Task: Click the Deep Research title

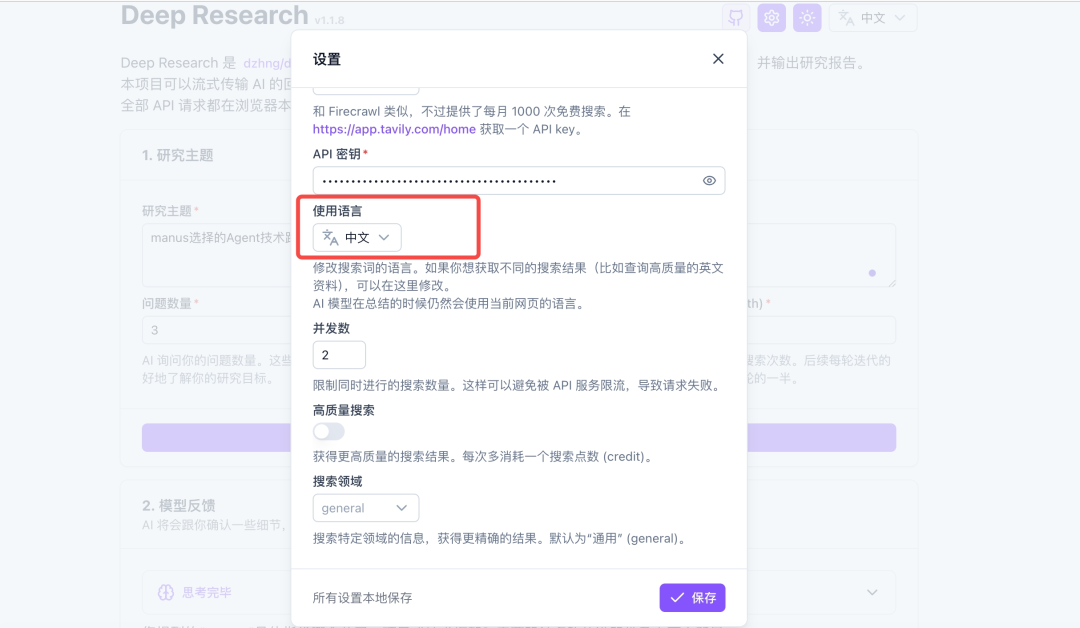Action: [x=215, y=15]
